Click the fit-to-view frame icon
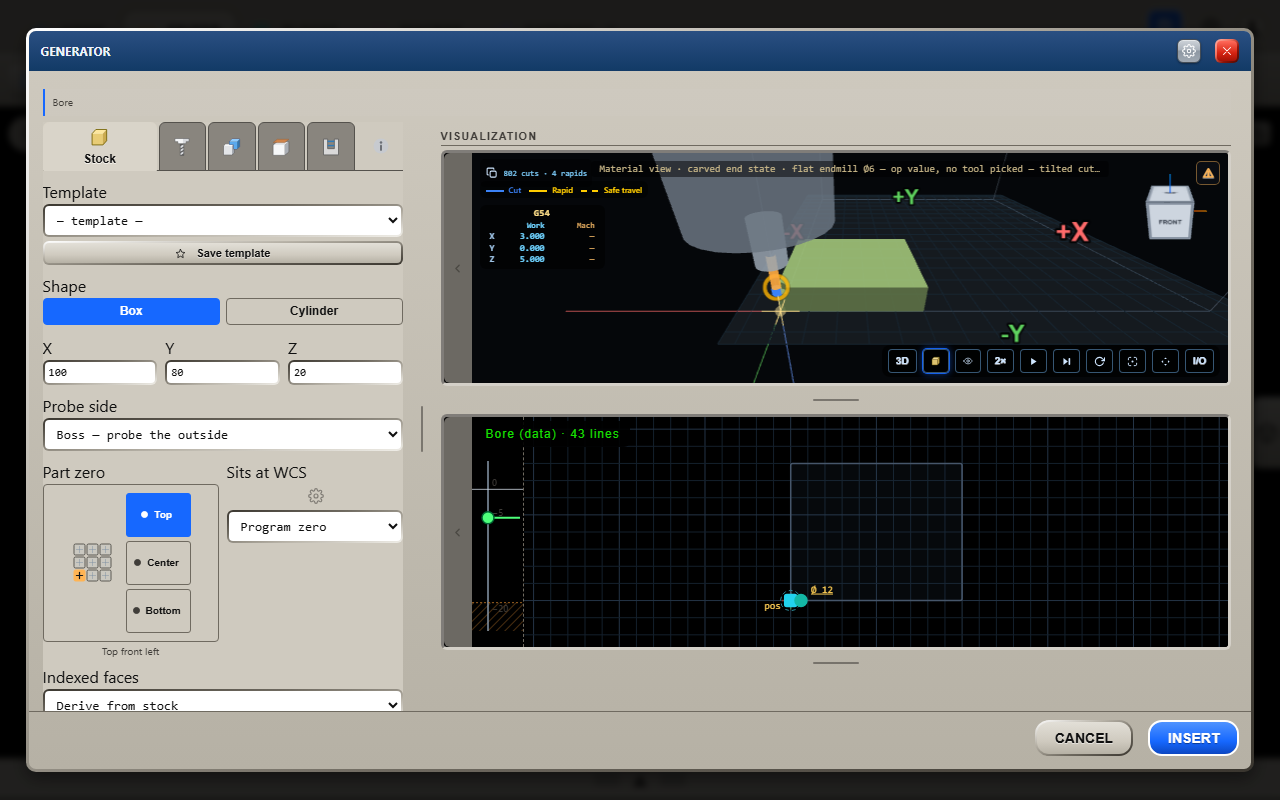The width and height of the screenshot is (1280, 800). tap(1132, 361)
